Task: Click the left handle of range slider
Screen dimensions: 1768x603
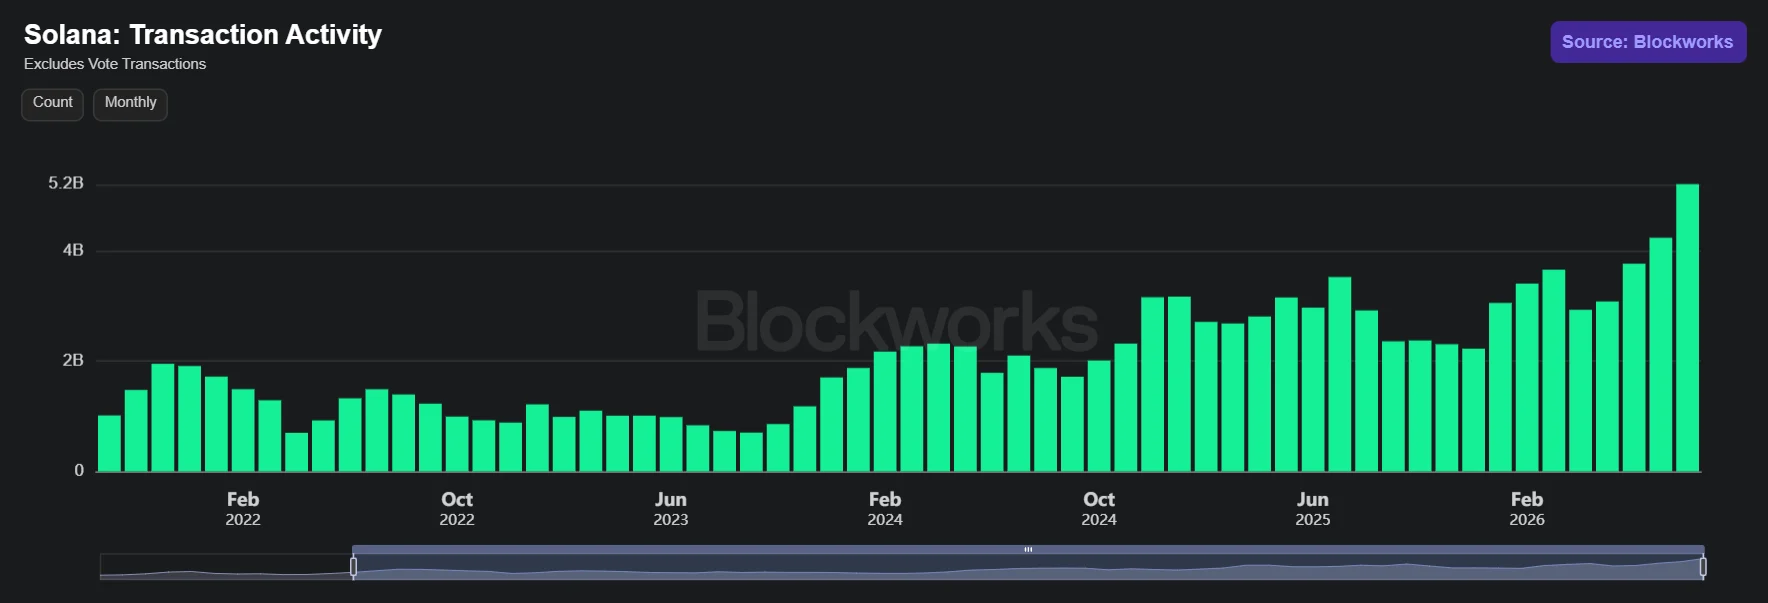Action: click(x=353, y=567)
